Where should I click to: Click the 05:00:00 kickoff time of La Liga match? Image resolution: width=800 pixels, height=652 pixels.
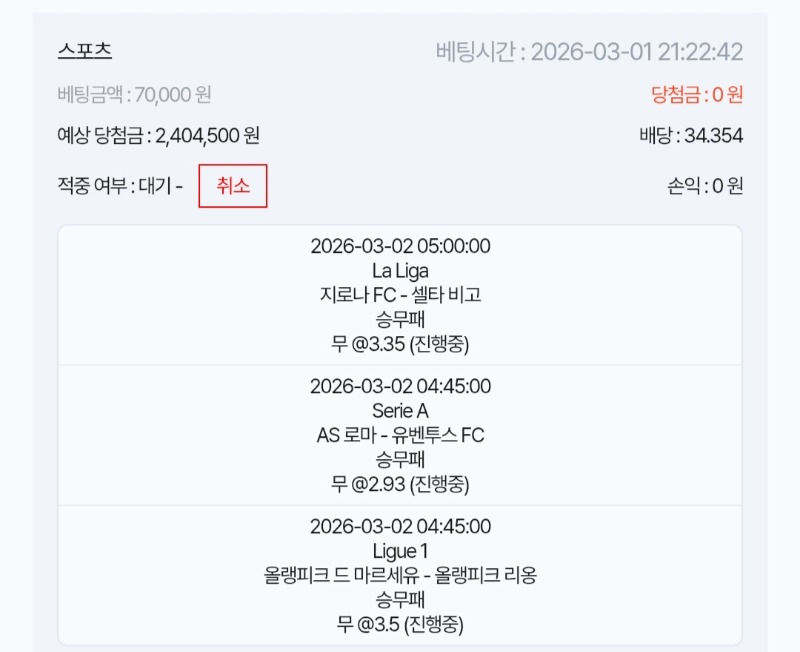tap(400, 246)
